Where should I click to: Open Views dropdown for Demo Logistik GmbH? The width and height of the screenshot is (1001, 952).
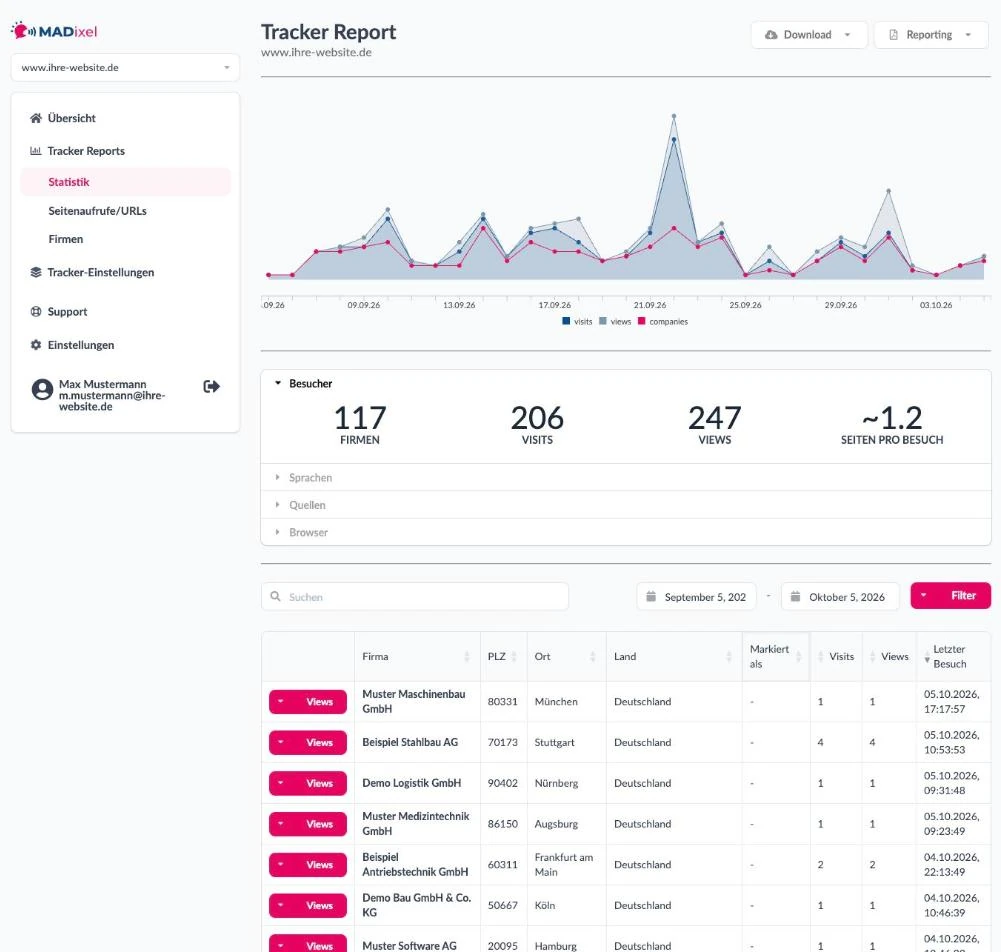[308, 783]
